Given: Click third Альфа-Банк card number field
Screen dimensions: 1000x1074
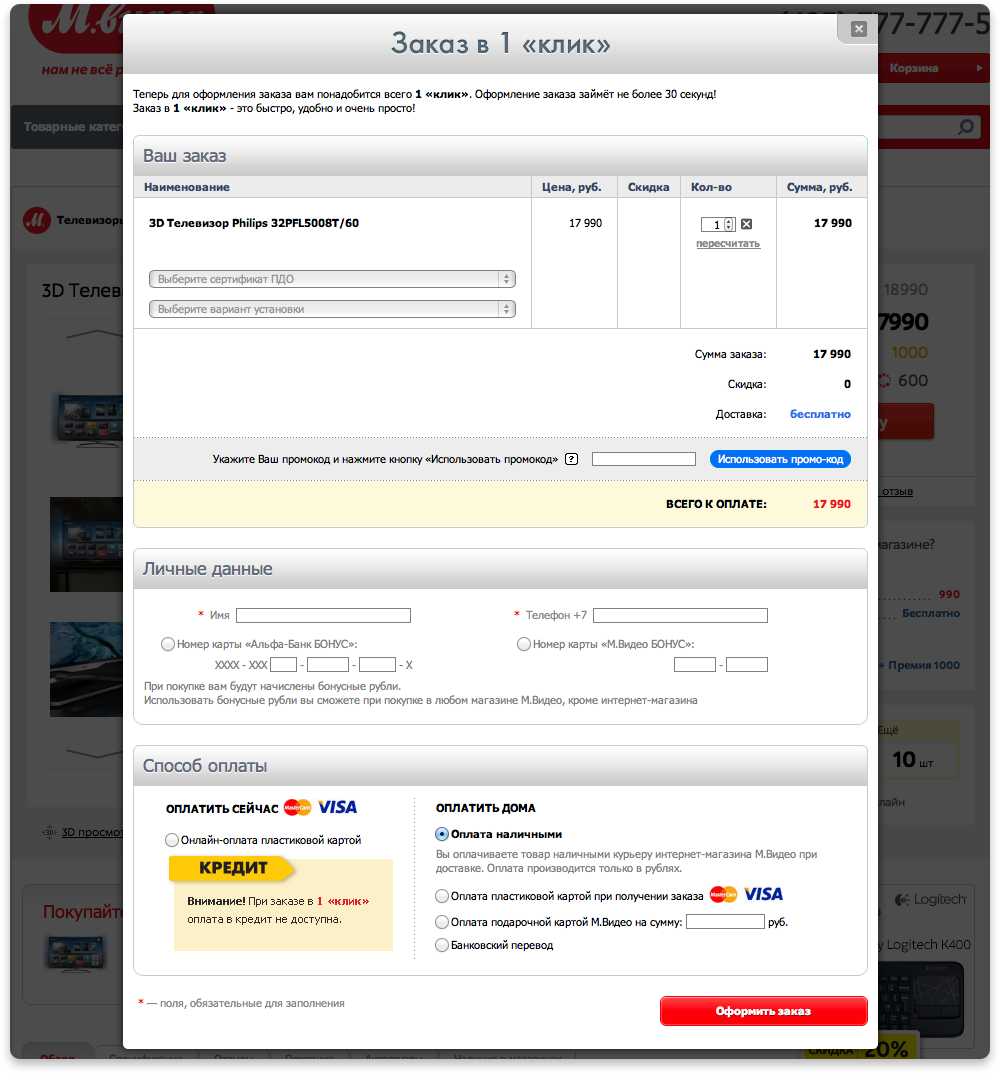Looking at the screenshot, I should point(377,664).
